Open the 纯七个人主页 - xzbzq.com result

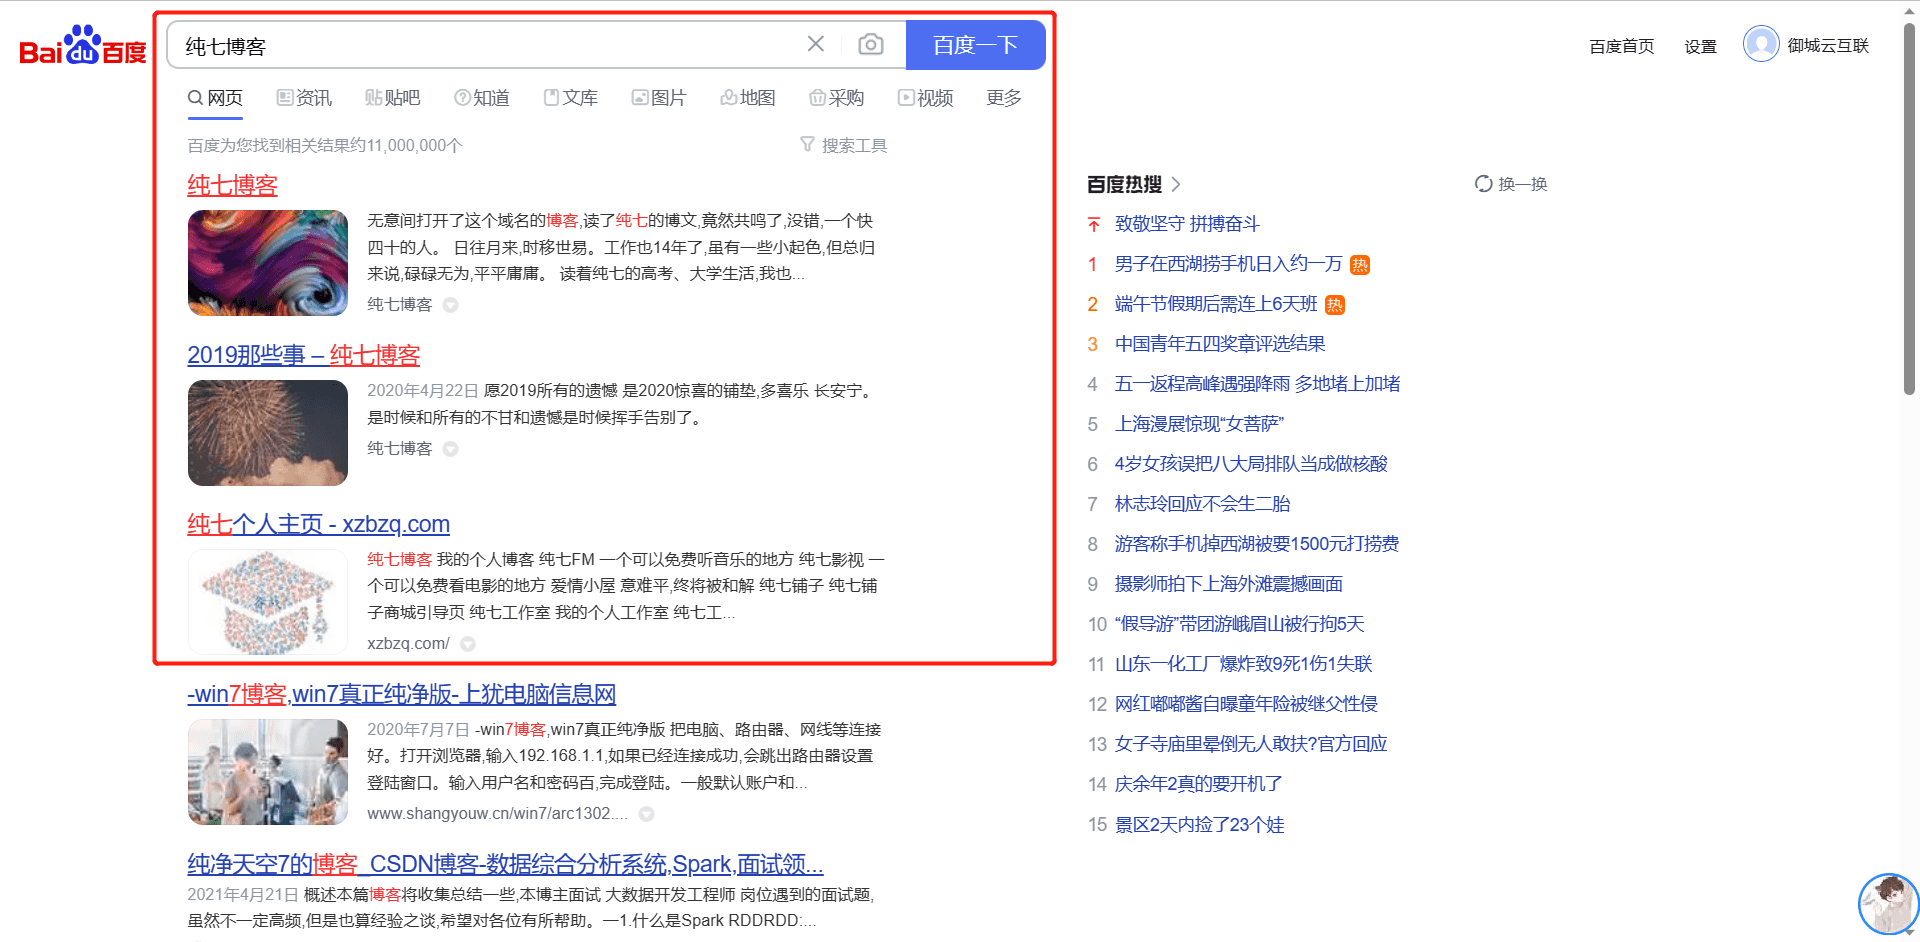pos(318,524)
